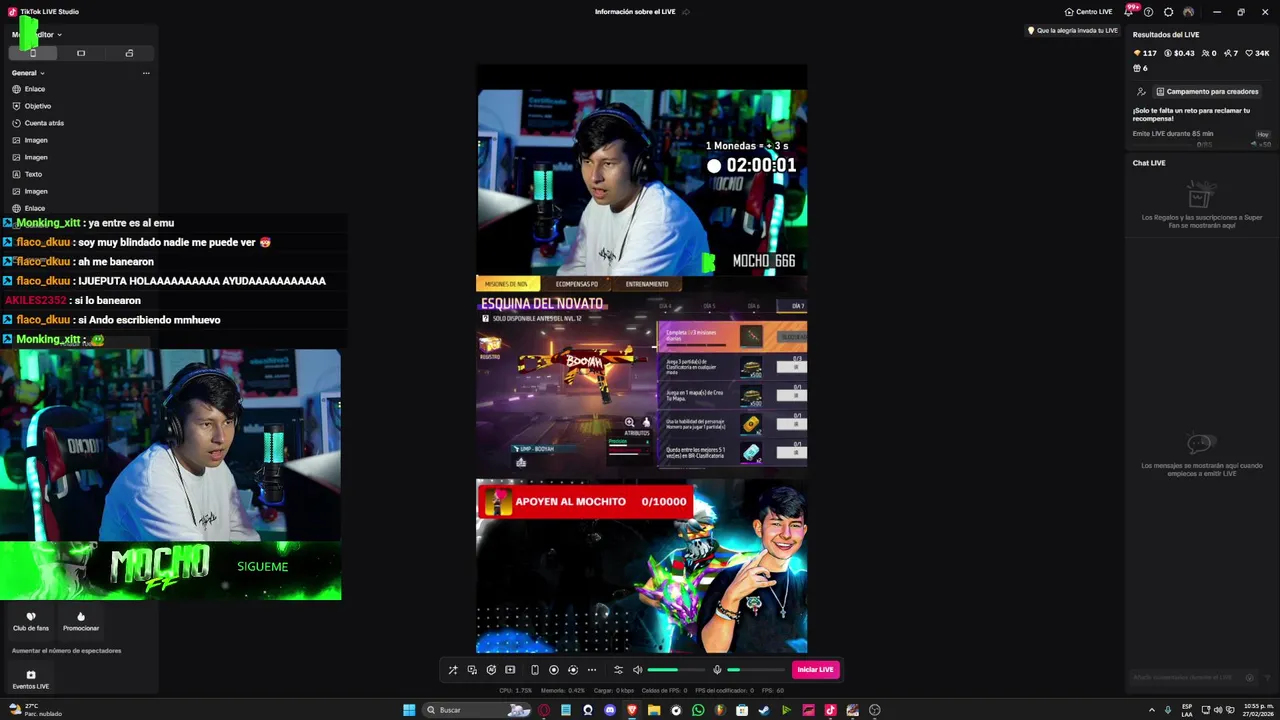
Task: Open the image and music tool
Action: [x=472, y=670]
